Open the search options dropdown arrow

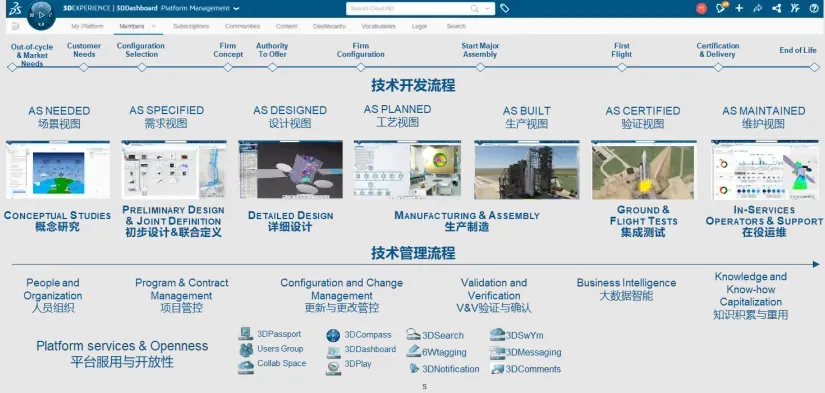point(487,8)
